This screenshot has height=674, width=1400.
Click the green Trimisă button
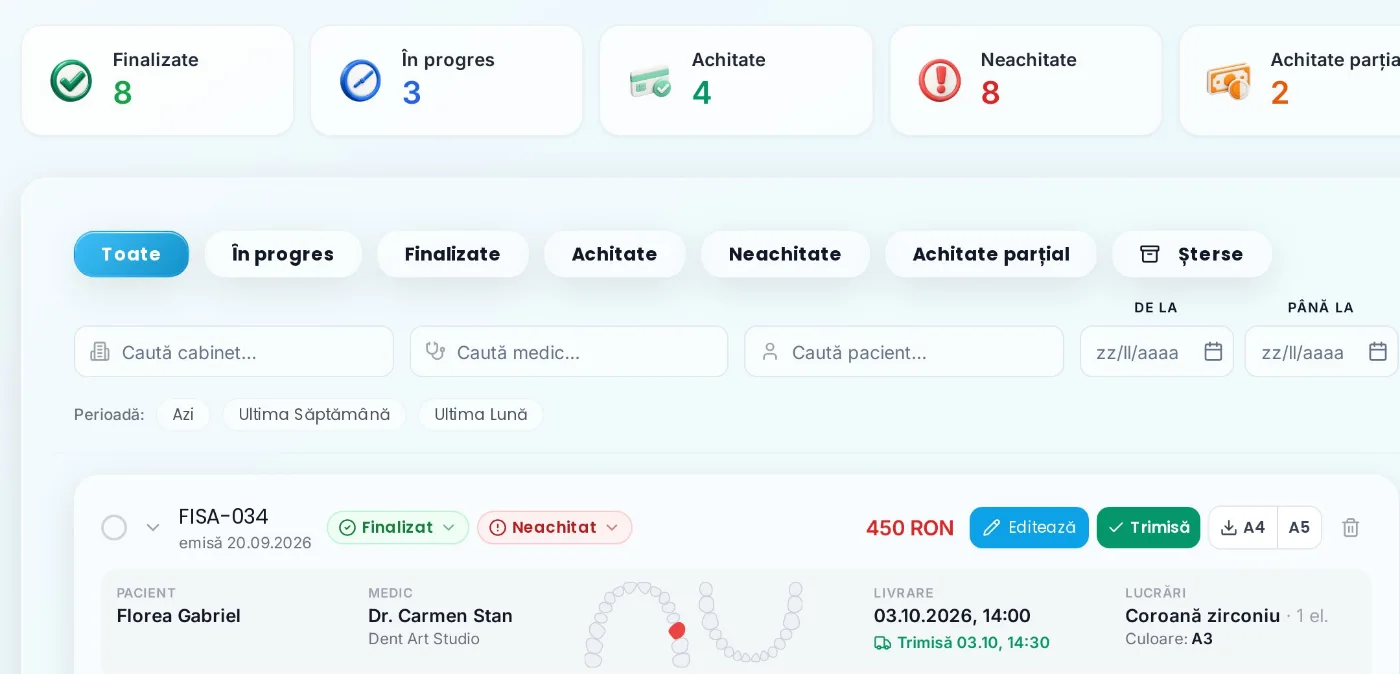click(1148, 527)
